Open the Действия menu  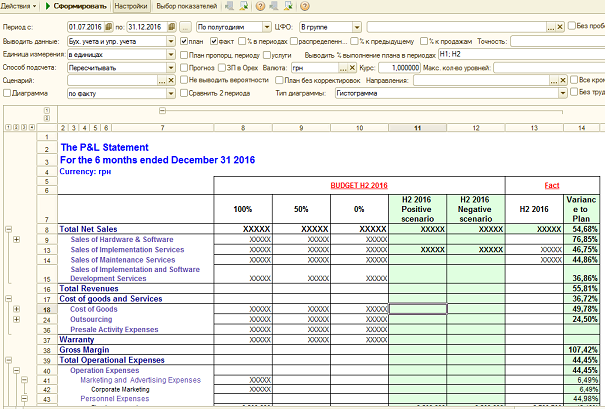click(x=20, y=6)
